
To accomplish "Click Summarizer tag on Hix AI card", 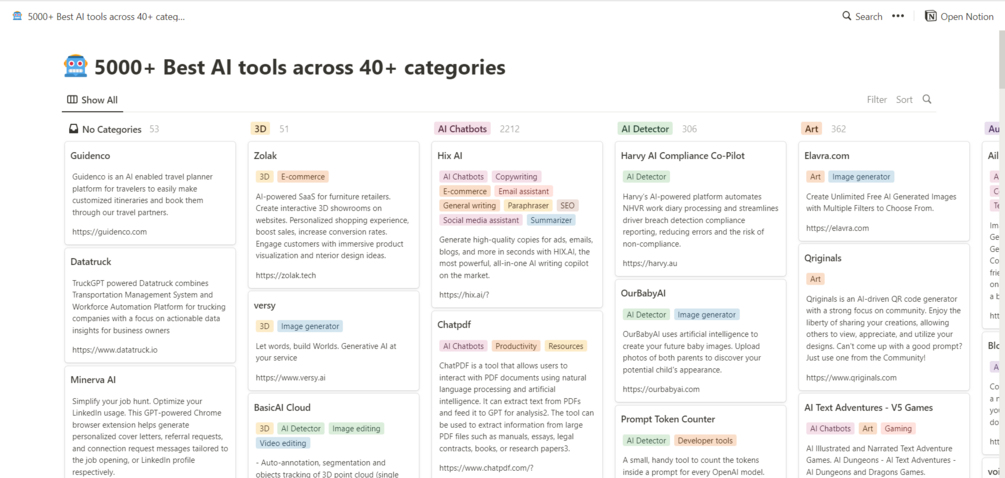I will 551,220.
